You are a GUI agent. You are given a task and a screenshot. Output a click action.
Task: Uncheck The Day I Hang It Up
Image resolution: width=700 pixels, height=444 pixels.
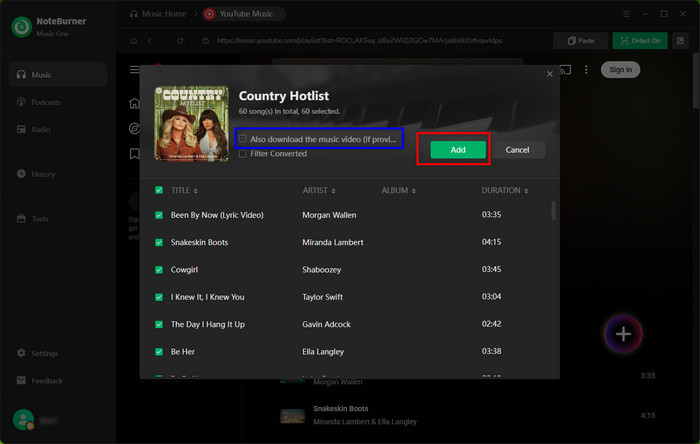(159, 324)
